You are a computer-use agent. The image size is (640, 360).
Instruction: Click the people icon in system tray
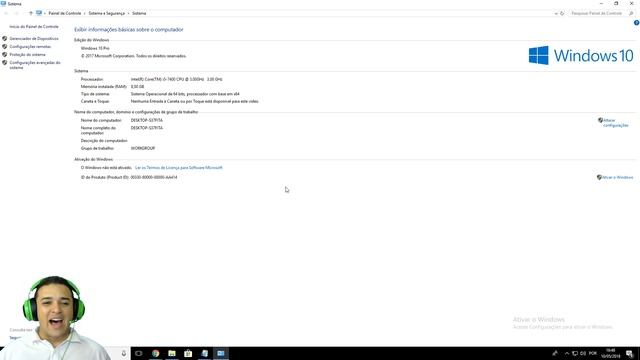[x=555, y=353]
